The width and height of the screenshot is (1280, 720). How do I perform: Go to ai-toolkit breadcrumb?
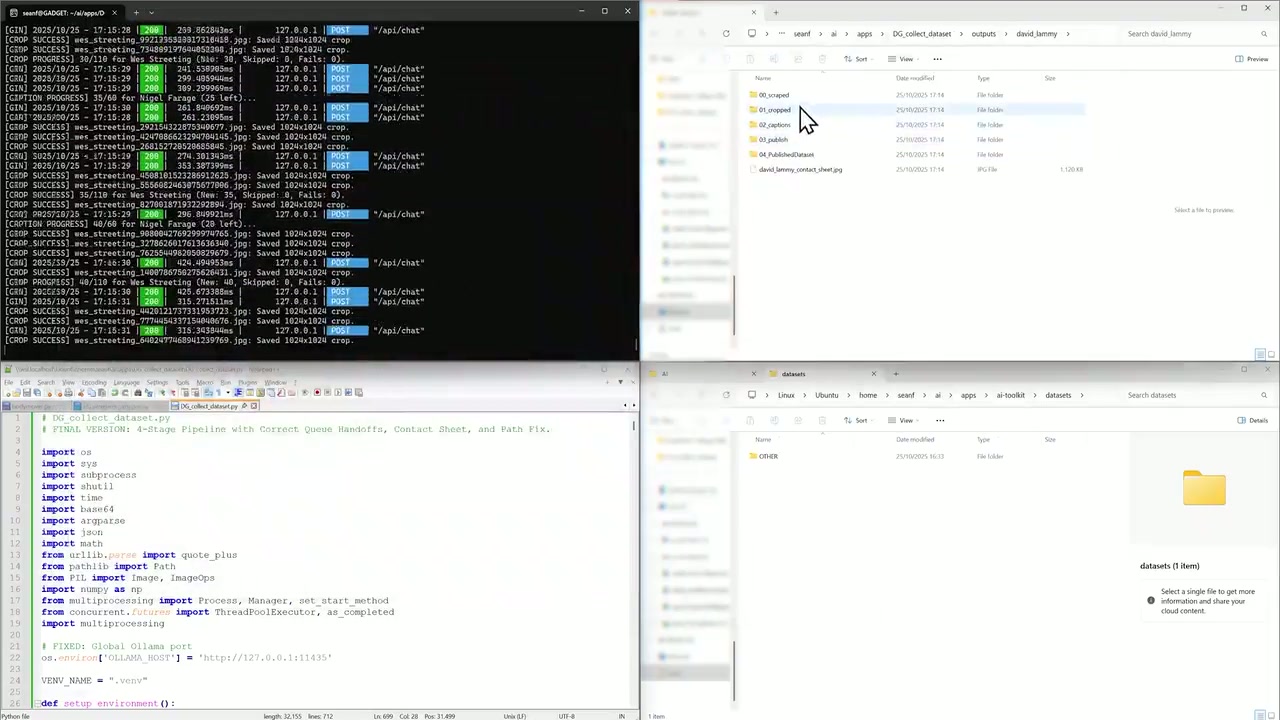(x=1010, y=395)
